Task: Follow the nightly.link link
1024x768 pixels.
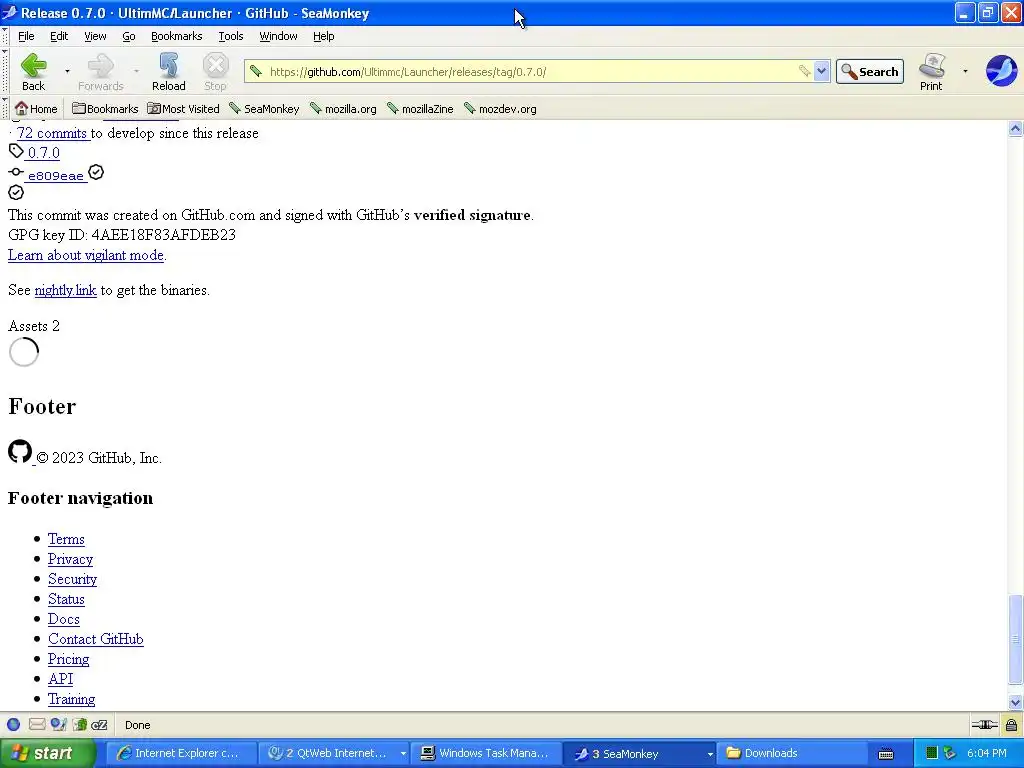Action: point(65,290)
